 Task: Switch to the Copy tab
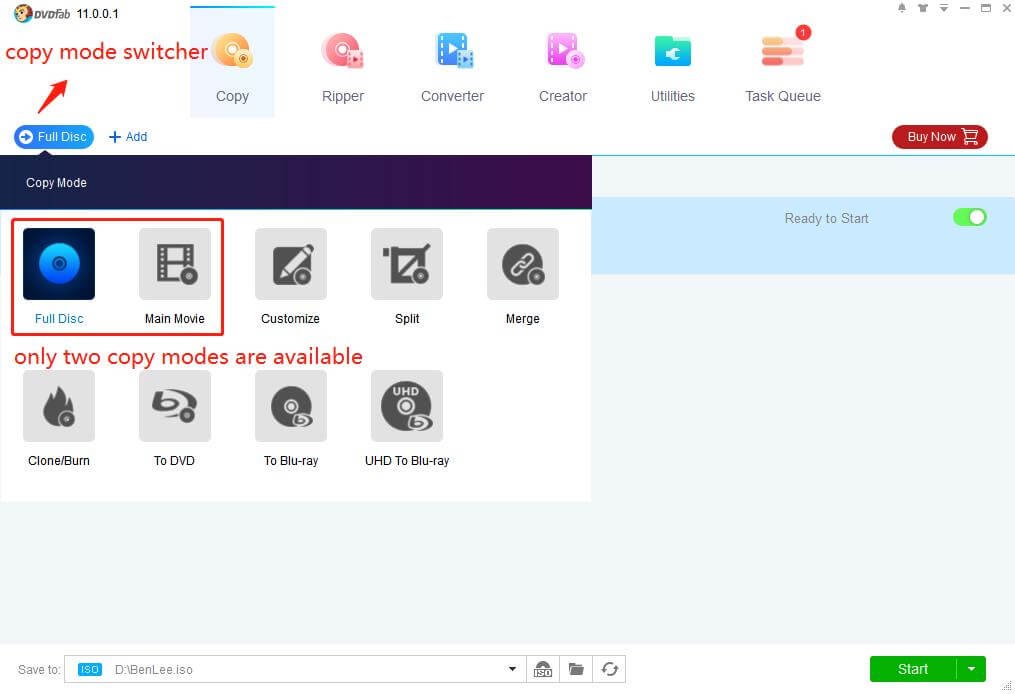[232, 63]
